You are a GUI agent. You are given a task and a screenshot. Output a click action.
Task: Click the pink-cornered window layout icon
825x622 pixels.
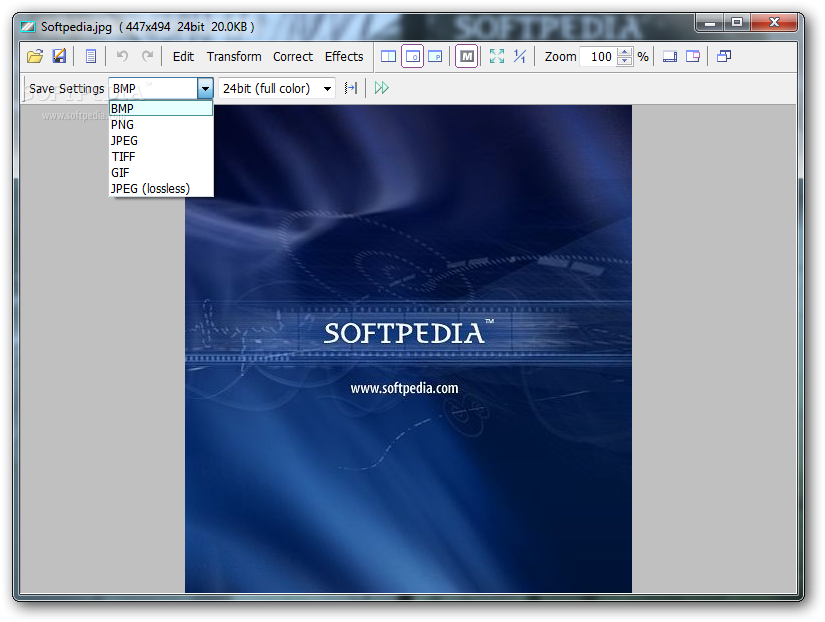coord(693,56)
